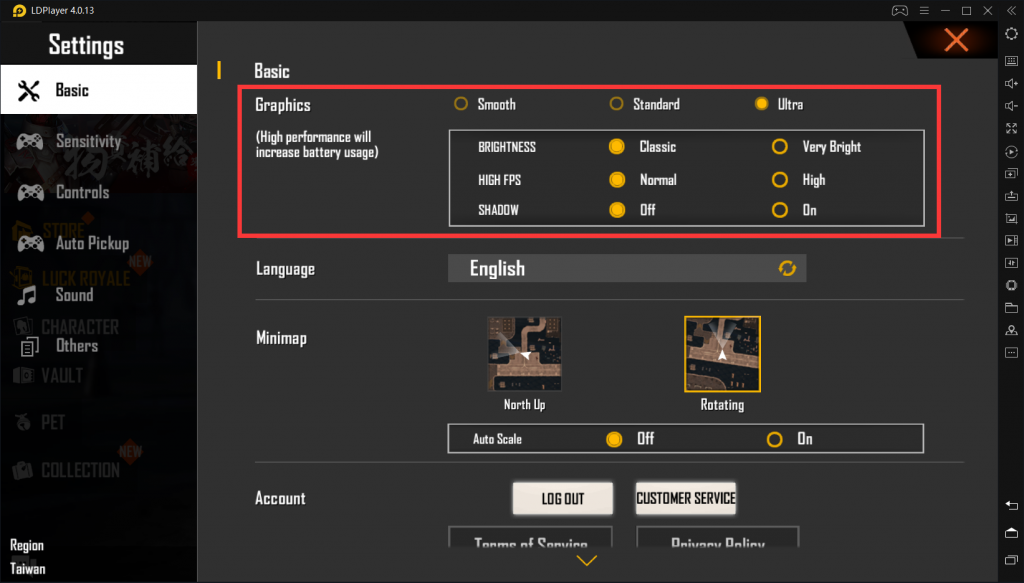
Task: Switch to the Controls tab
Action: pos(82,192)
